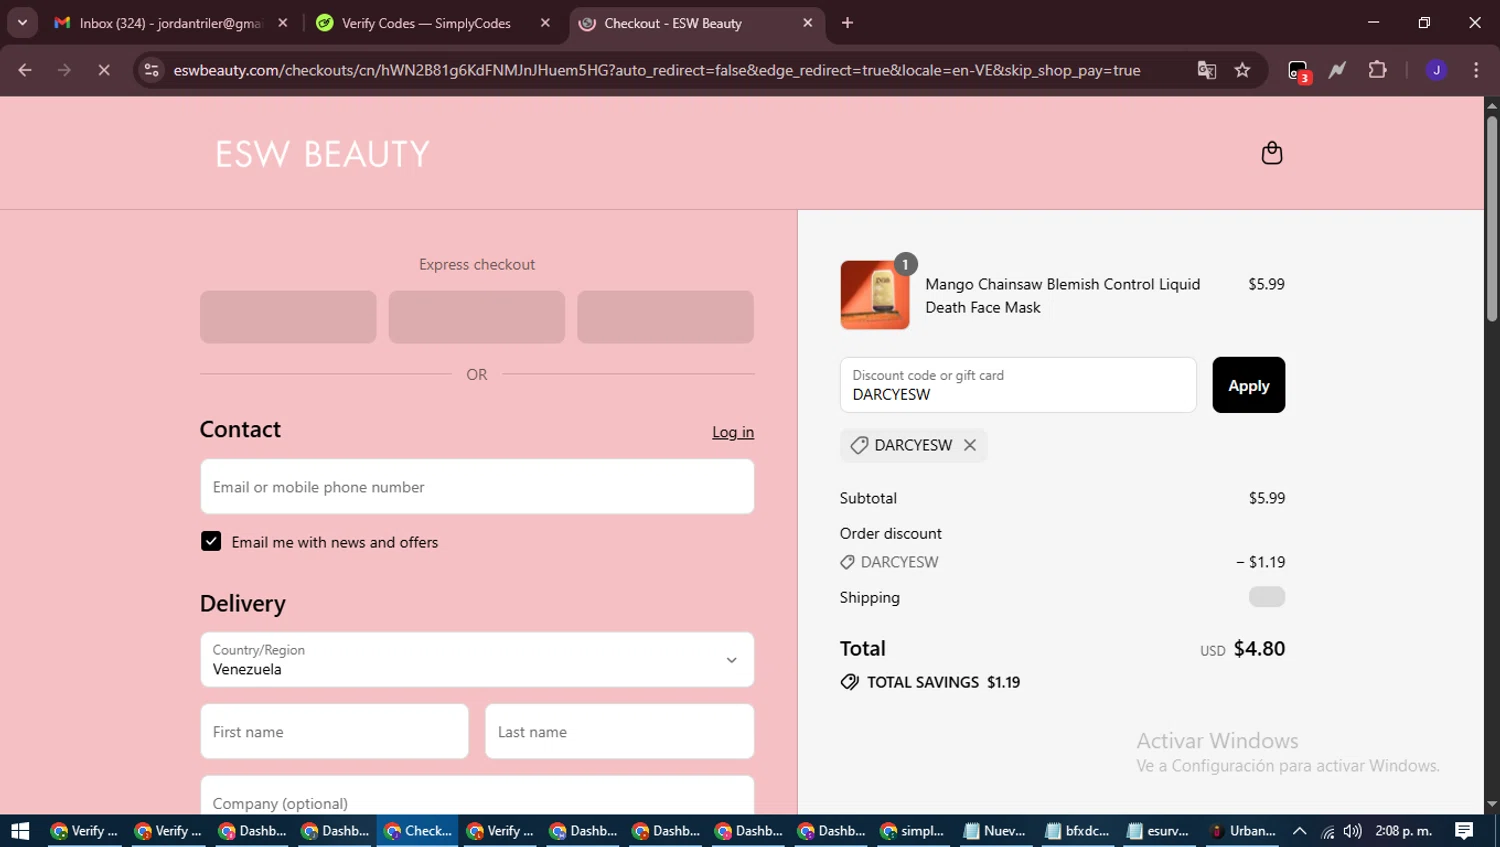1500x847 pixels.
Task: Bookmark this page with the star icon
Action: point(1242,70)
